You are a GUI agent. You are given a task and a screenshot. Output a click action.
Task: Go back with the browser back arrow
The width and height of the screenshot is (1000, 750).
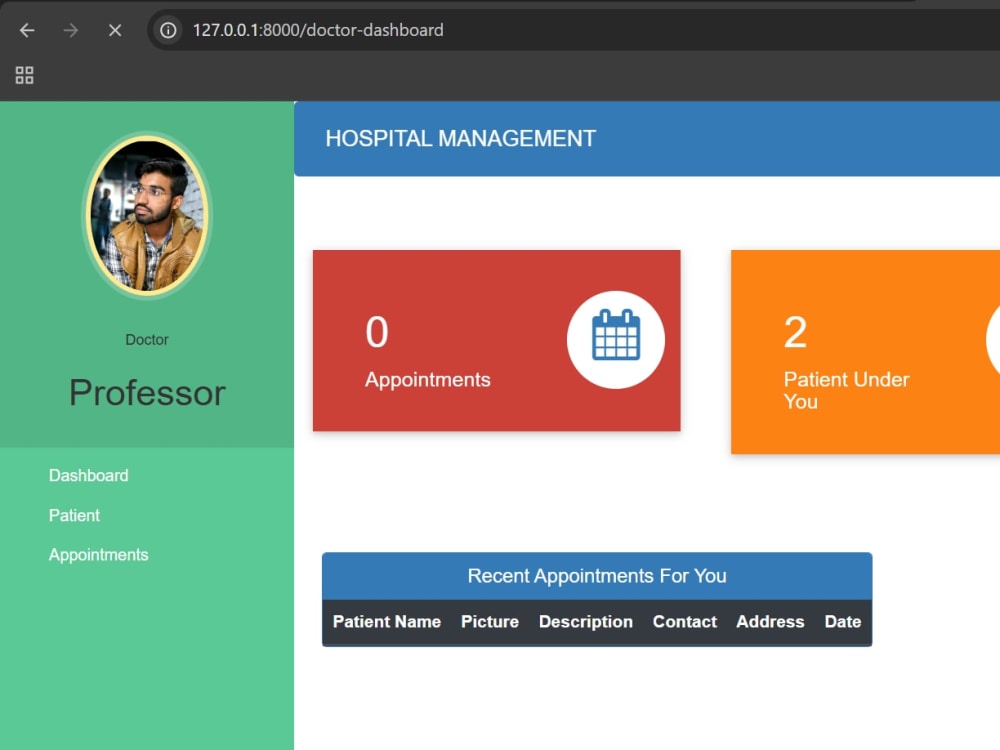[27, 30]
